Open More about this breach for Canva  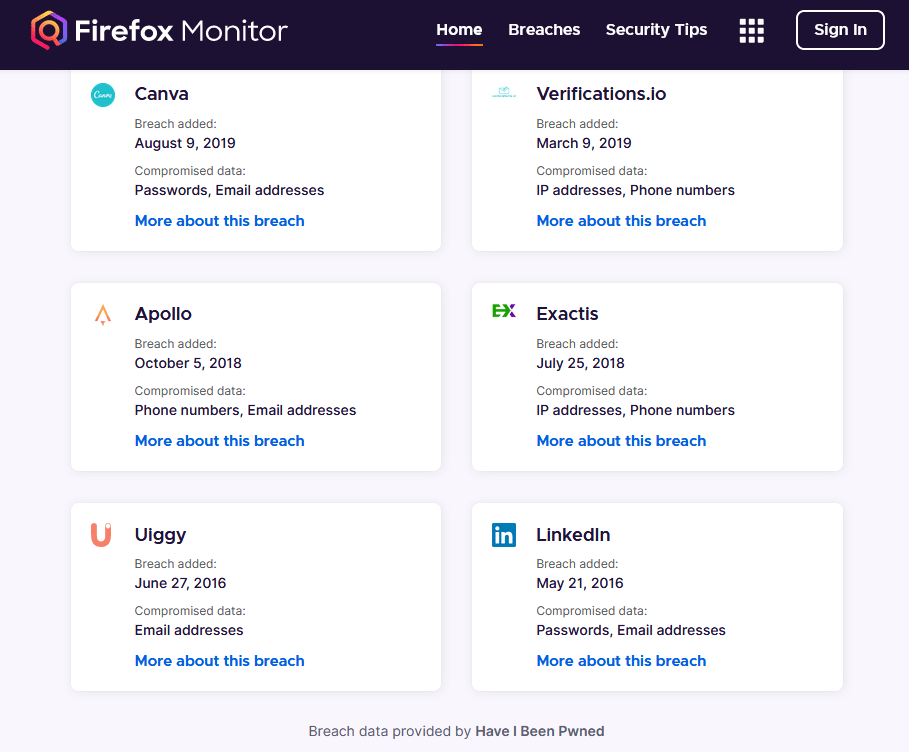(x=219, y=221)
